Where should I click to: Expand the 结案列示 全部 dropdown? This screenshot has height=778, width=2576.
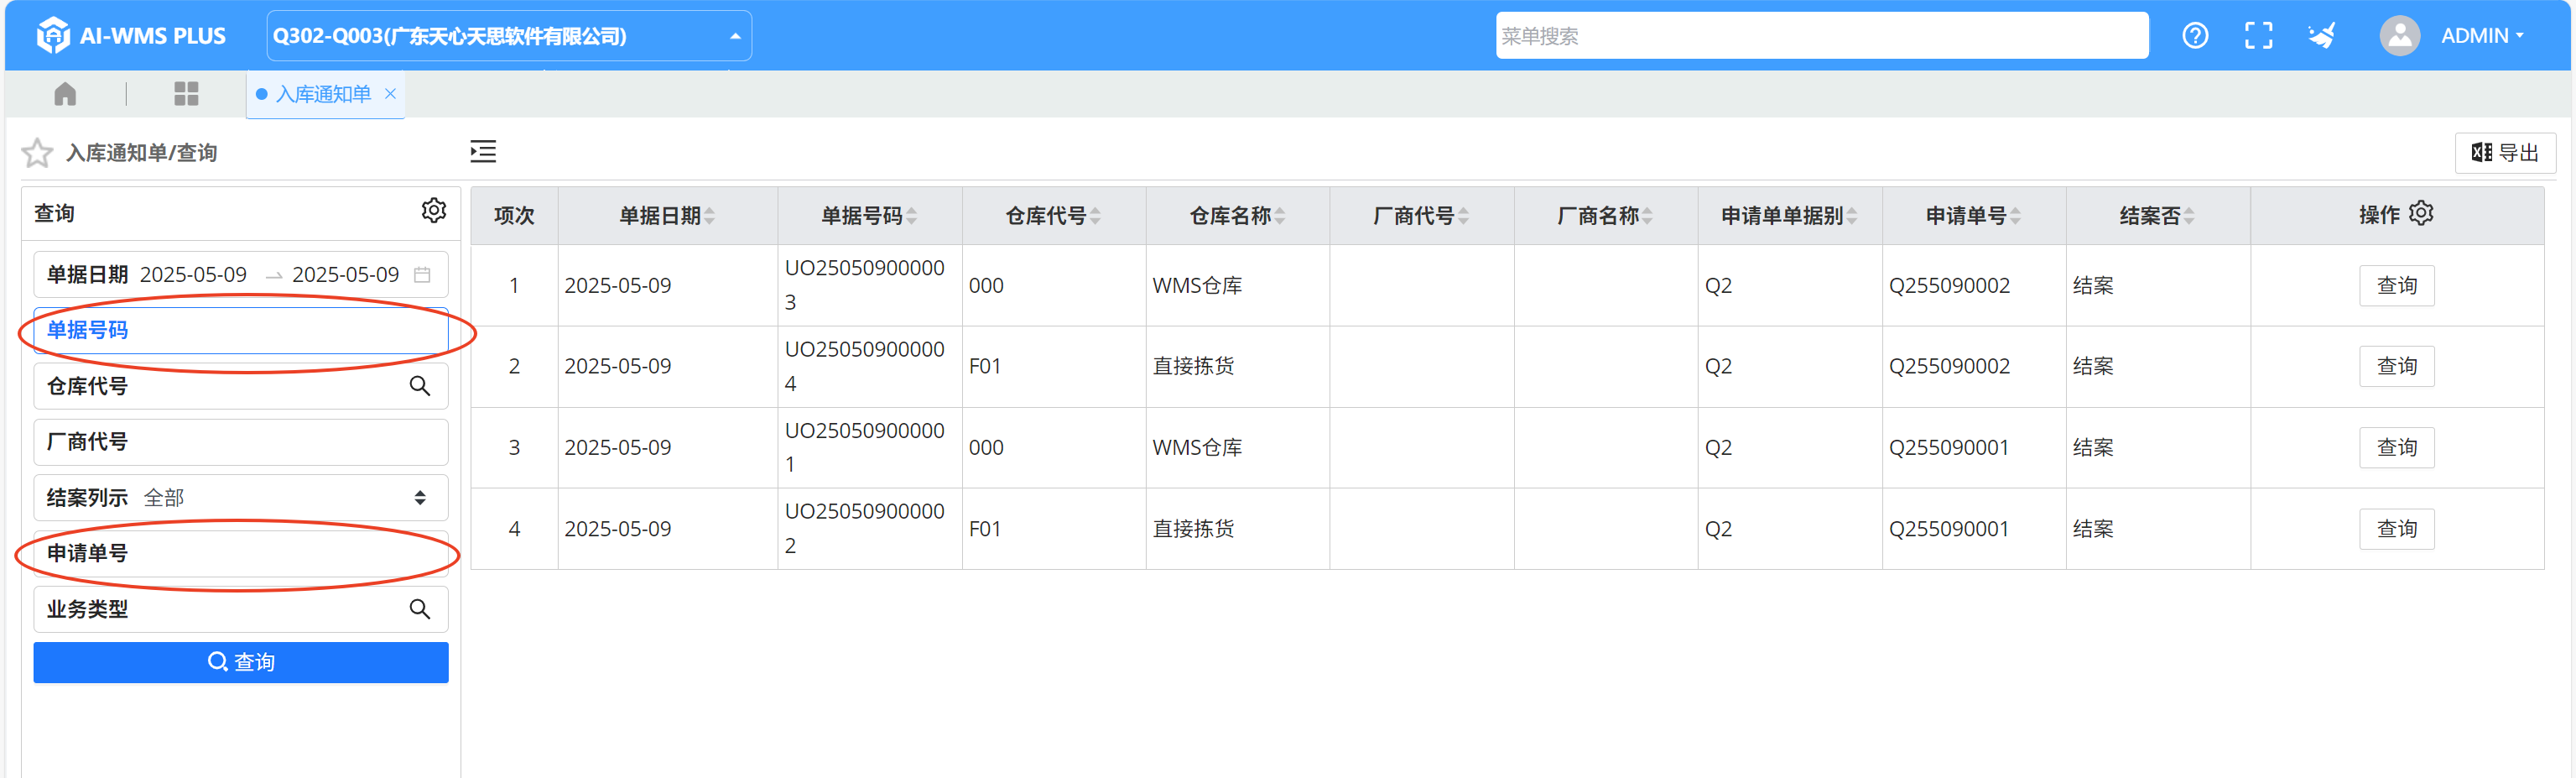pyautogui.click(x=241, y=498)
